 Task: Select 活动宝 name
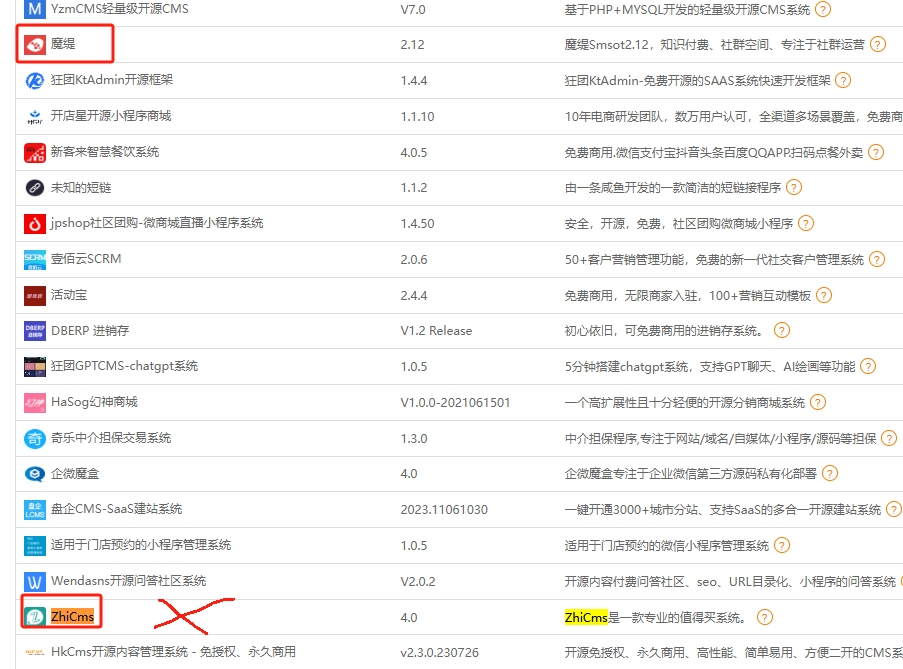tap(69, 295)
